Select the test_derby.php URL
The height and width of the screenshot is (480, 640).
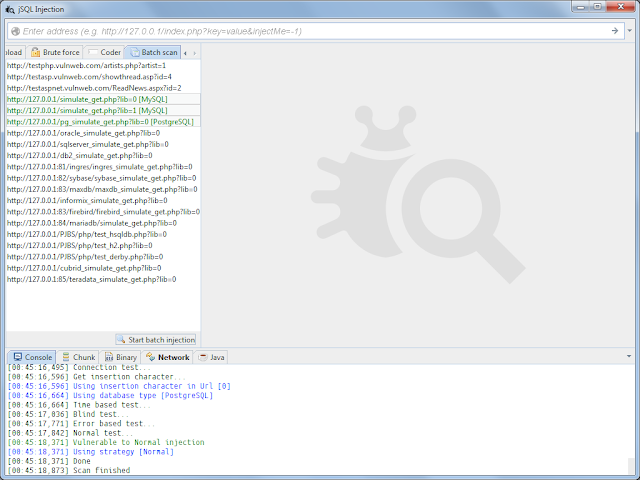coord(103,257)
